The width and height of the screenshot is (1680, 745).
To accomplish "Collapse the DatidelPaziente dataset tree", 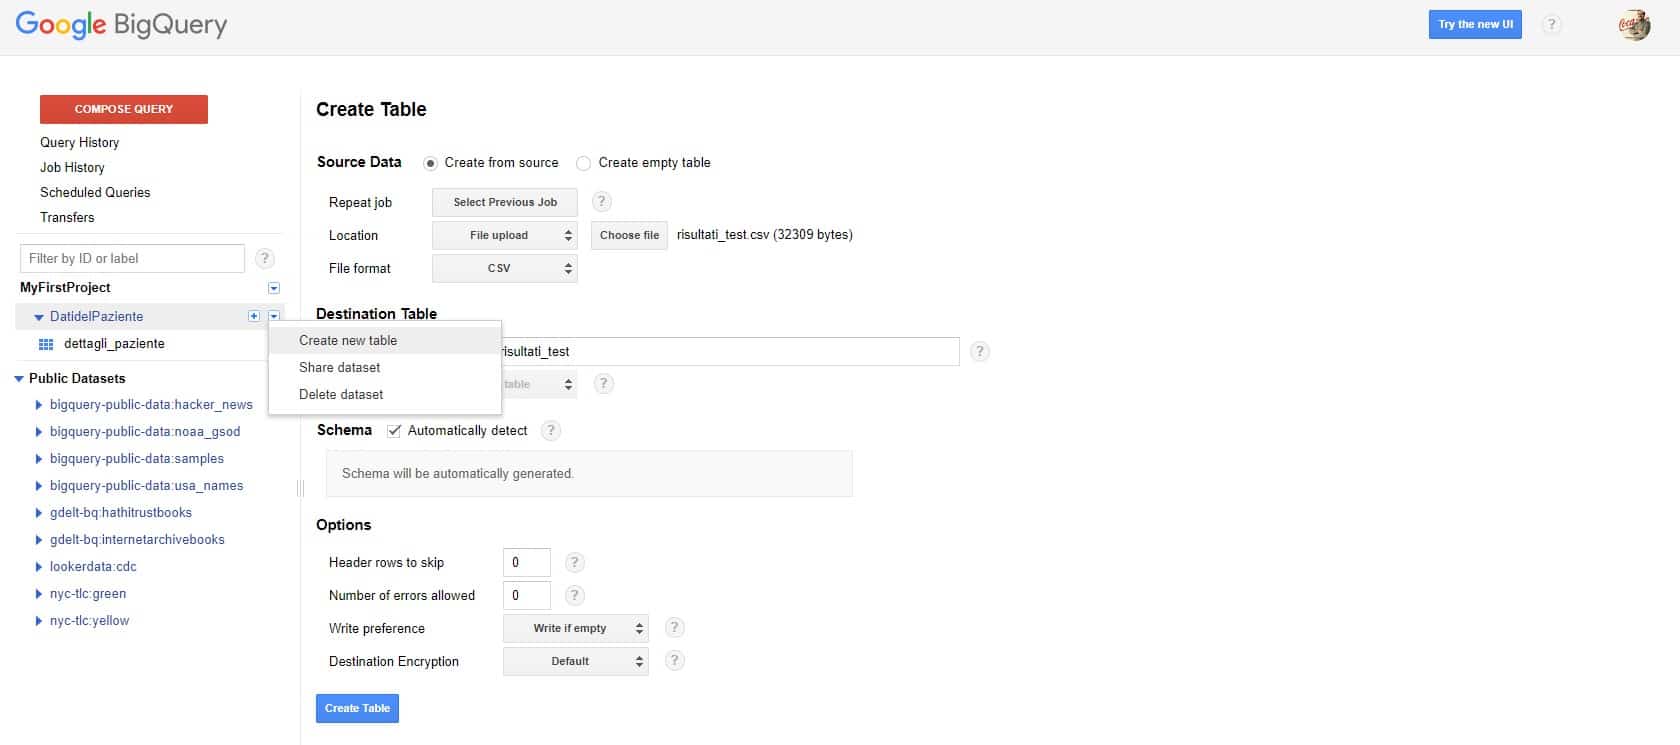I will coord(39,317).
